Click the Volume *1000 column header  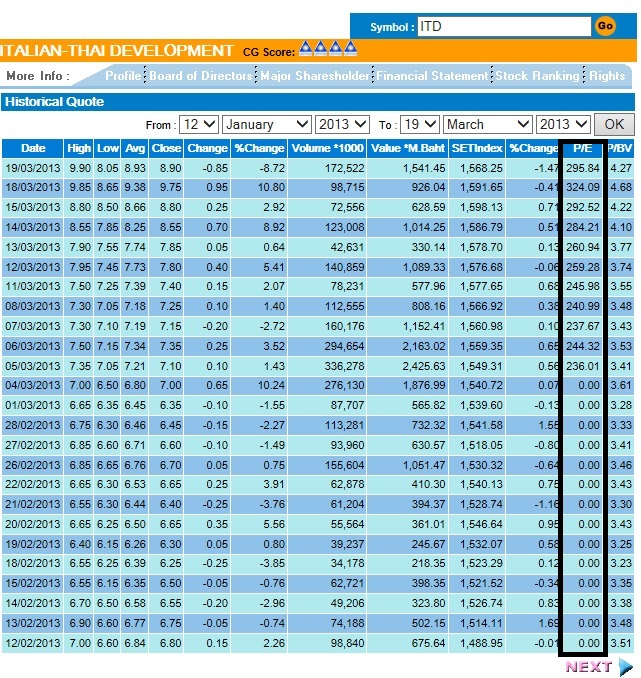(x=327, y=148)
